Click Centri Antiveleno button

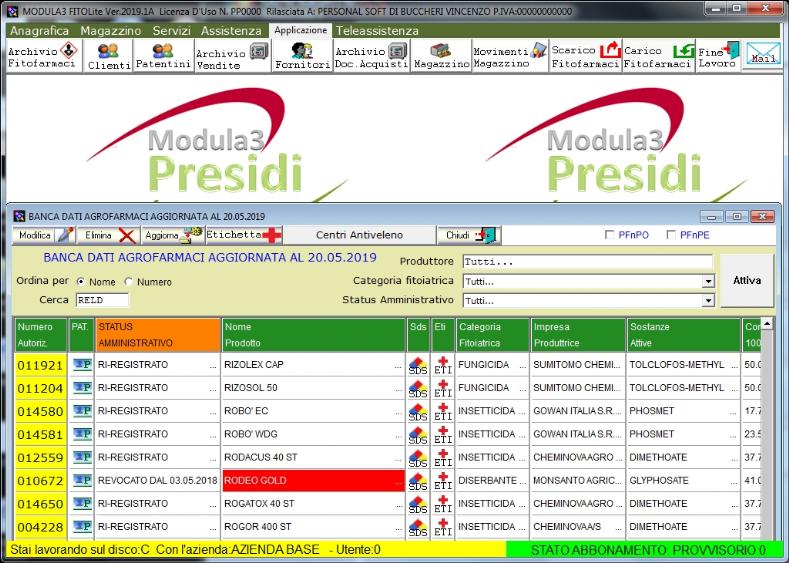tap(359, 235)
